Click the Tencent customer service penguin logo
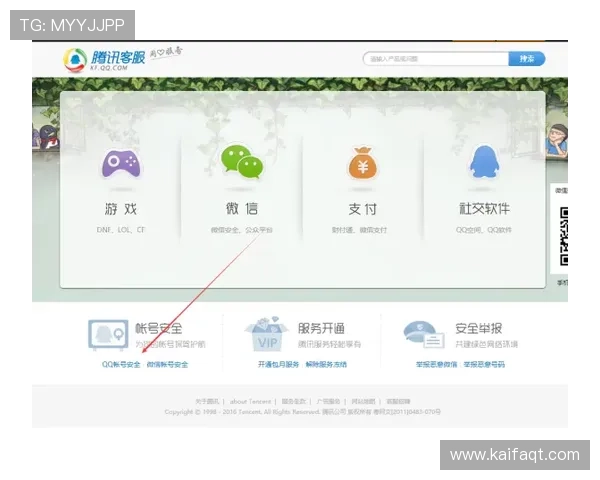600x480 pixels. click(75, 60)
